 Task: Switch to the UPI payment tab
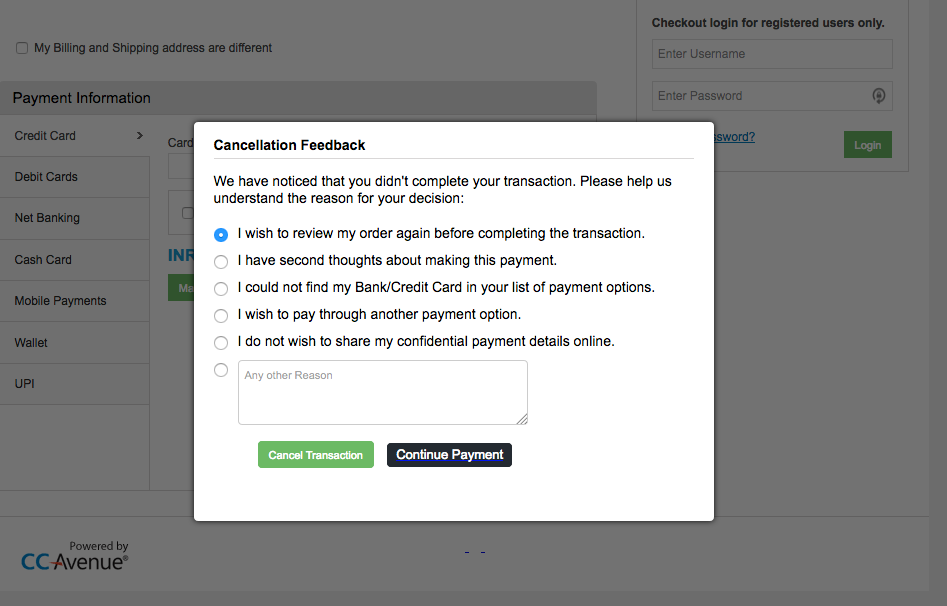pyautogui.click(x=74, y=384)
